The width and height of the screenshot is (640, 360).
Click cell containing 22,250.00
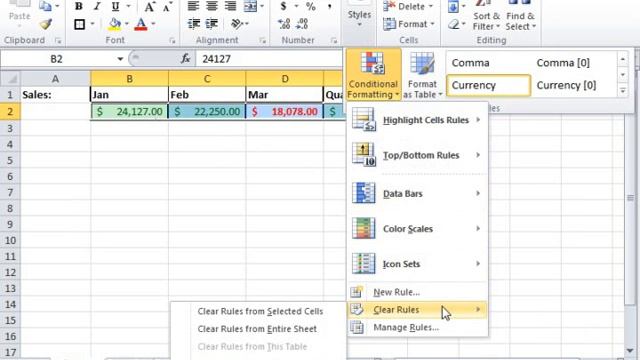click(x=207, y=111)
